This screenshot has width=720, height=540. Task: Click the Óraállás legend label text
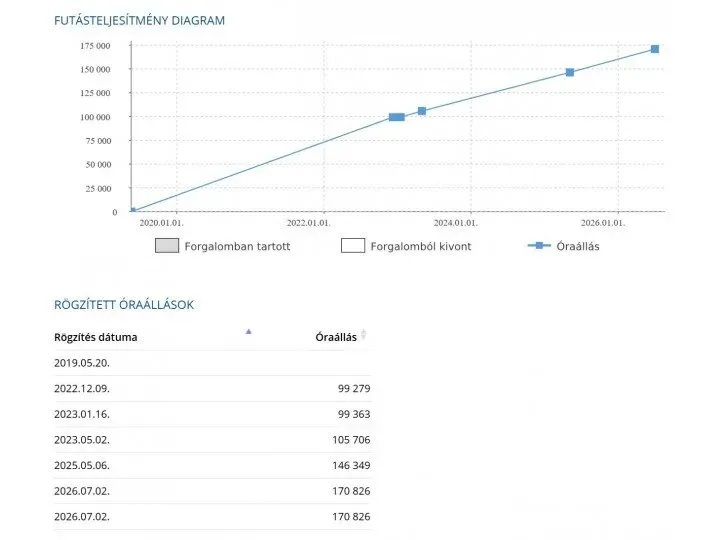click(578, 247)
